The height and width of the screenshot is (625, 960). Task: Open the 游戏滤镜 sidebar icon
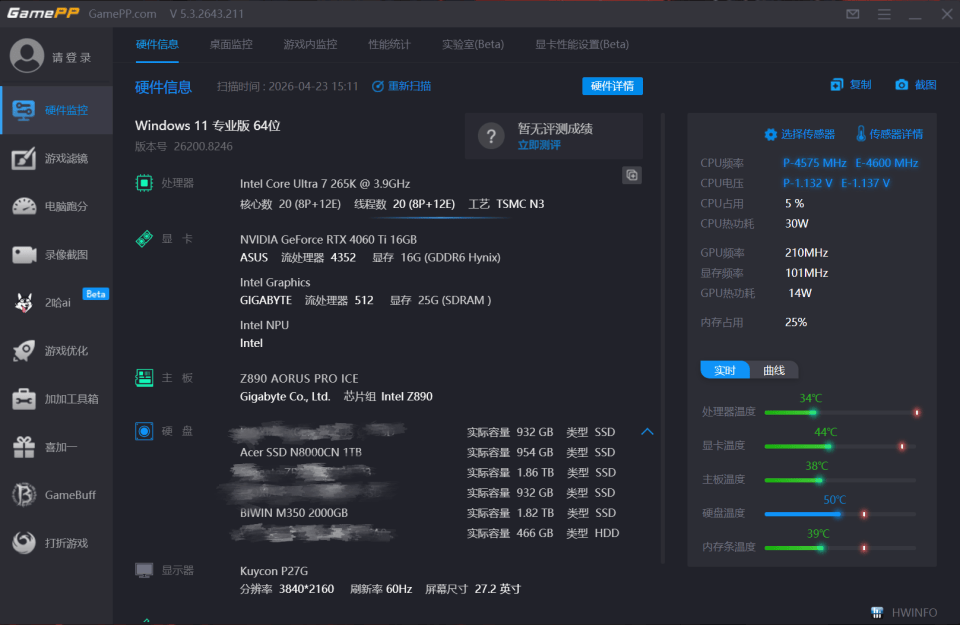(x=24, y=158)
